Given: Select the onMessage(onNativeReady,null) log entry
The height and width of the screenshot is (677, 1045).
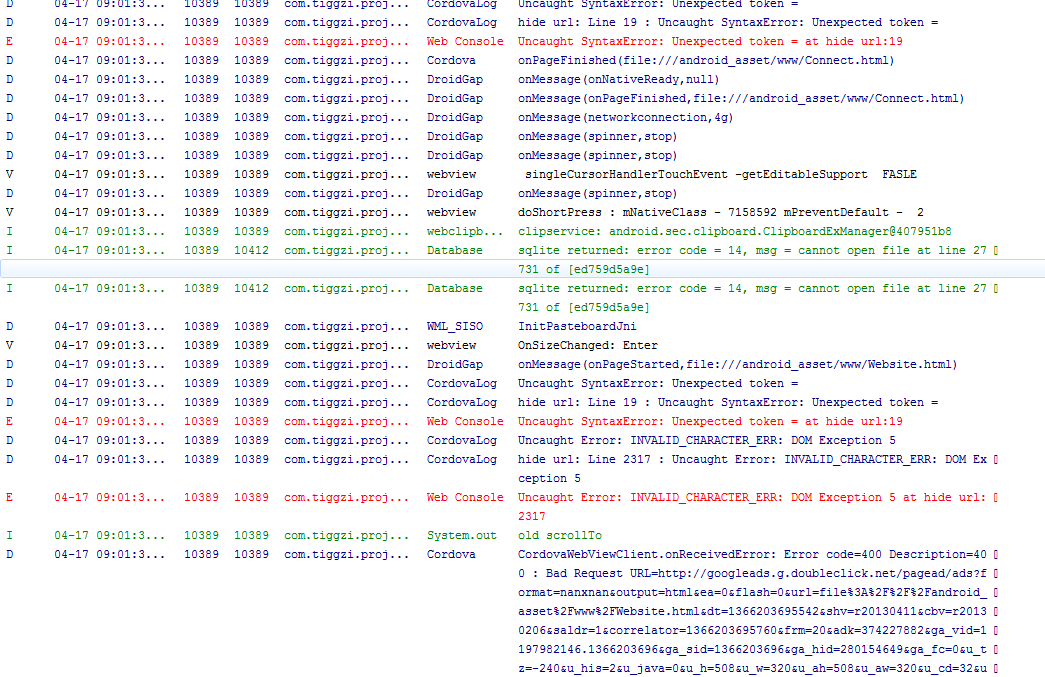Looking at the screenshot, I should [618, 80].
